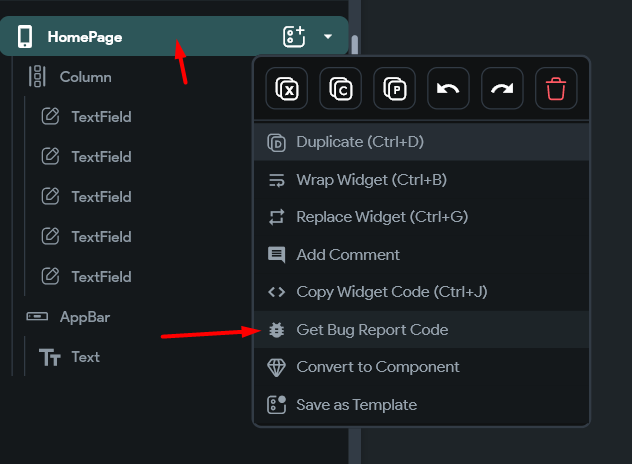Click the bug icon beside Get Bug Report Code
Screen dimensions: 632x464
click(276, 330)
